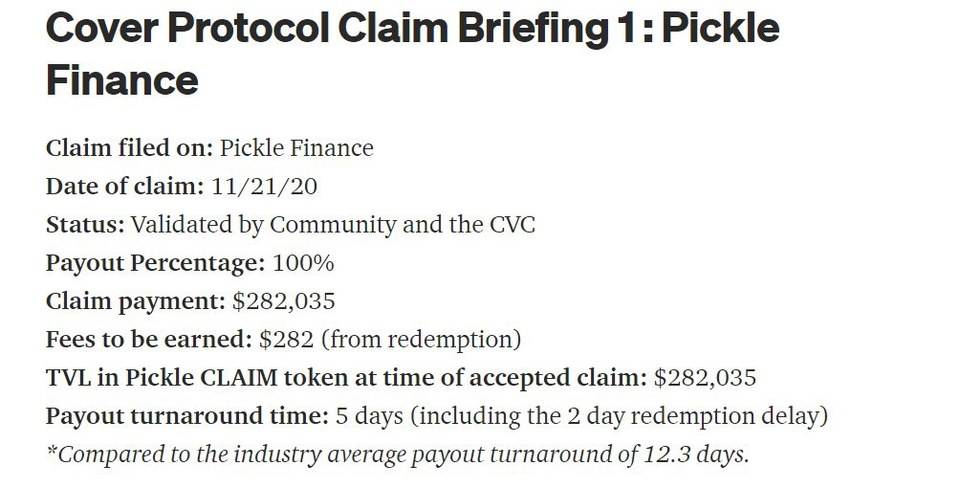The width and height of the screenshot is (960, 488).
Task: Click the "Payout Percentage:" label
Action: pos(153,263)
